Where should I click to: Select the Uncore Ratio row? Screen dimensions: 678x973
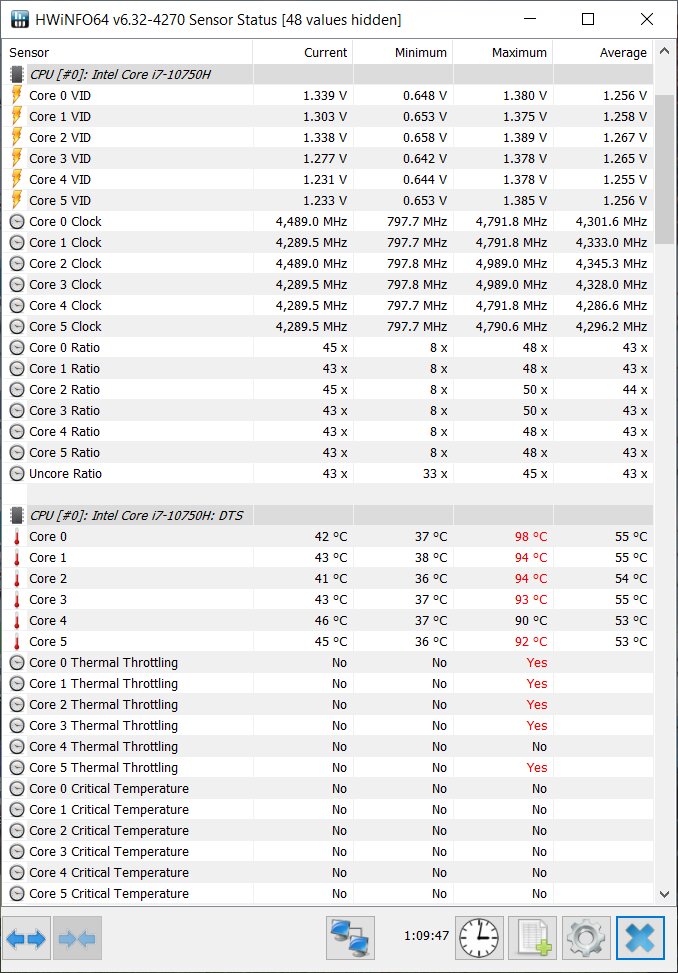pos(328,473)
